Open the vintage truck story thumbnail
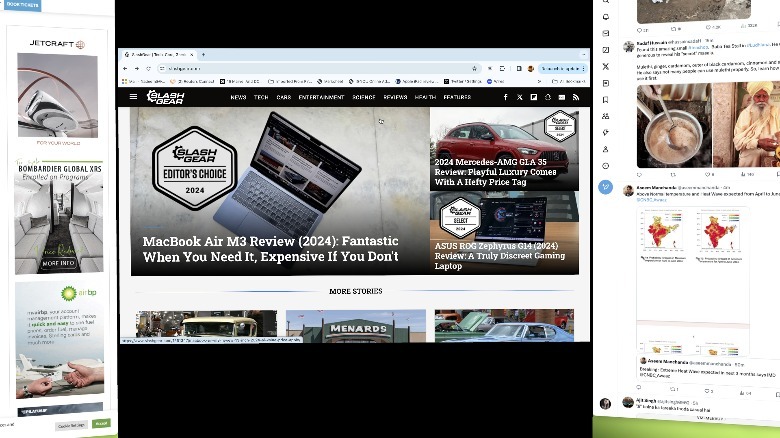The height and width of the screenshot is (438, 780). (x=206, y=325)
